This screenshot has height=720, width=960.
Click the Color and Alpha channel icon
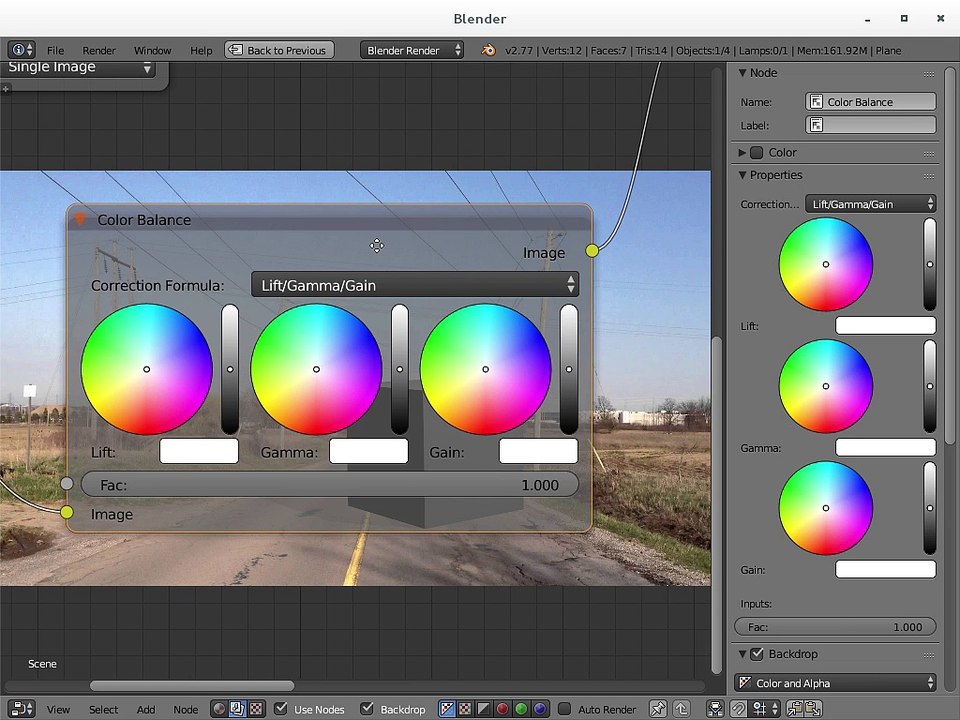click(745, 683)
